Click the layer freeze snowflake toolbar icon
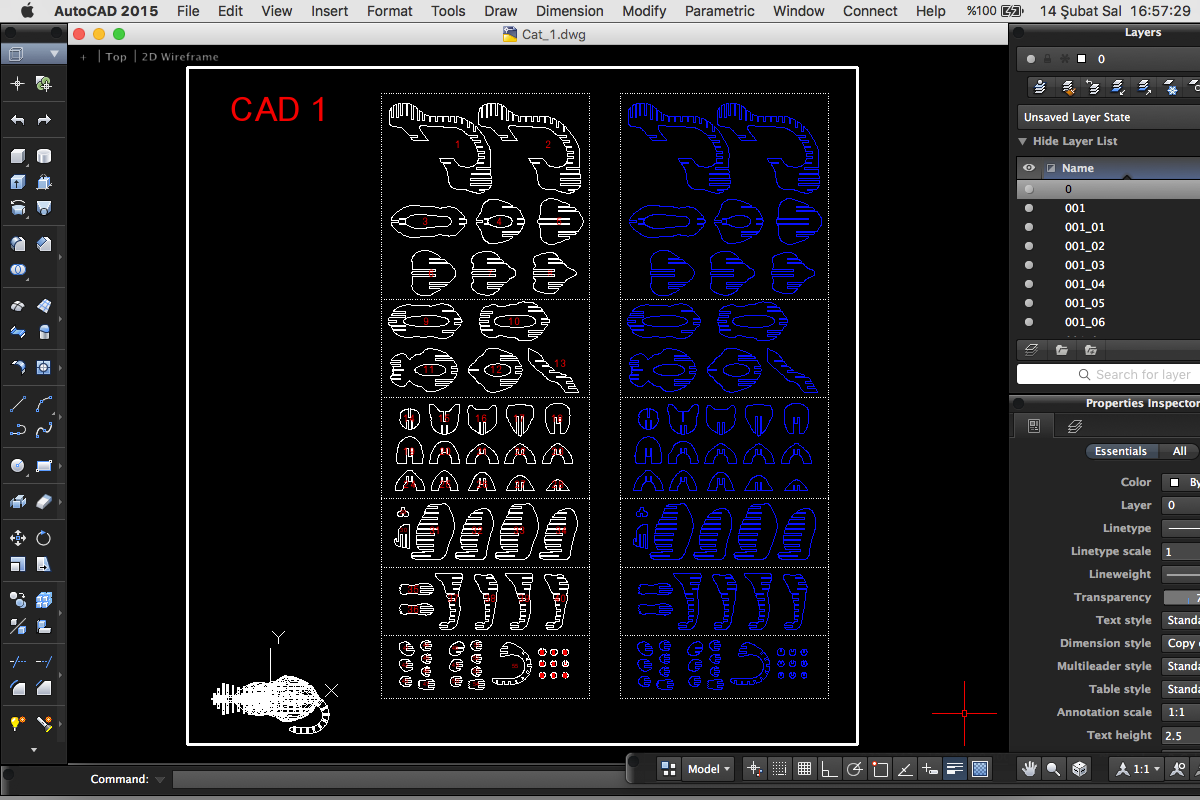This screenshot has width=1200, height=800. pos(1171,88)
